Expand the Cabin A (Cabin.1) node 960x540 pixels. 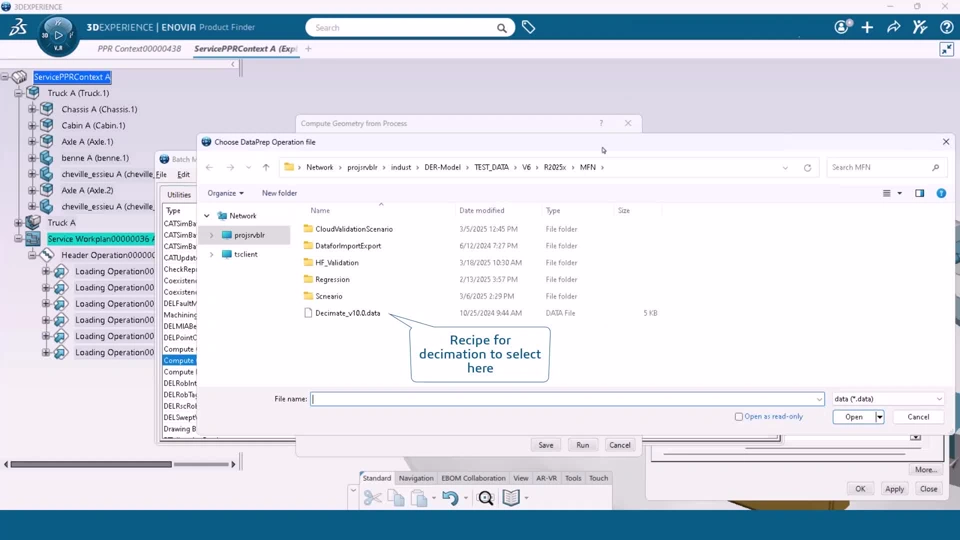pos(32,125)
